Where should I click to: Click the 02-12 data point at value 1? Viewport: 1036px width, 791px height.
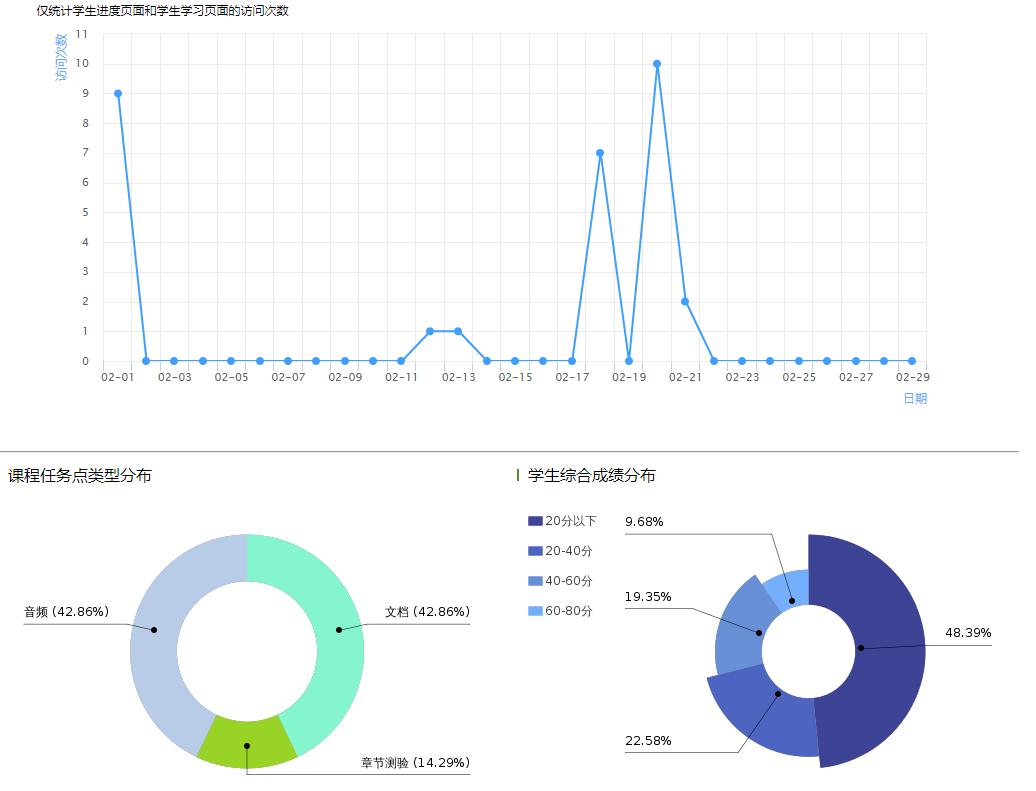pos(430,331)
